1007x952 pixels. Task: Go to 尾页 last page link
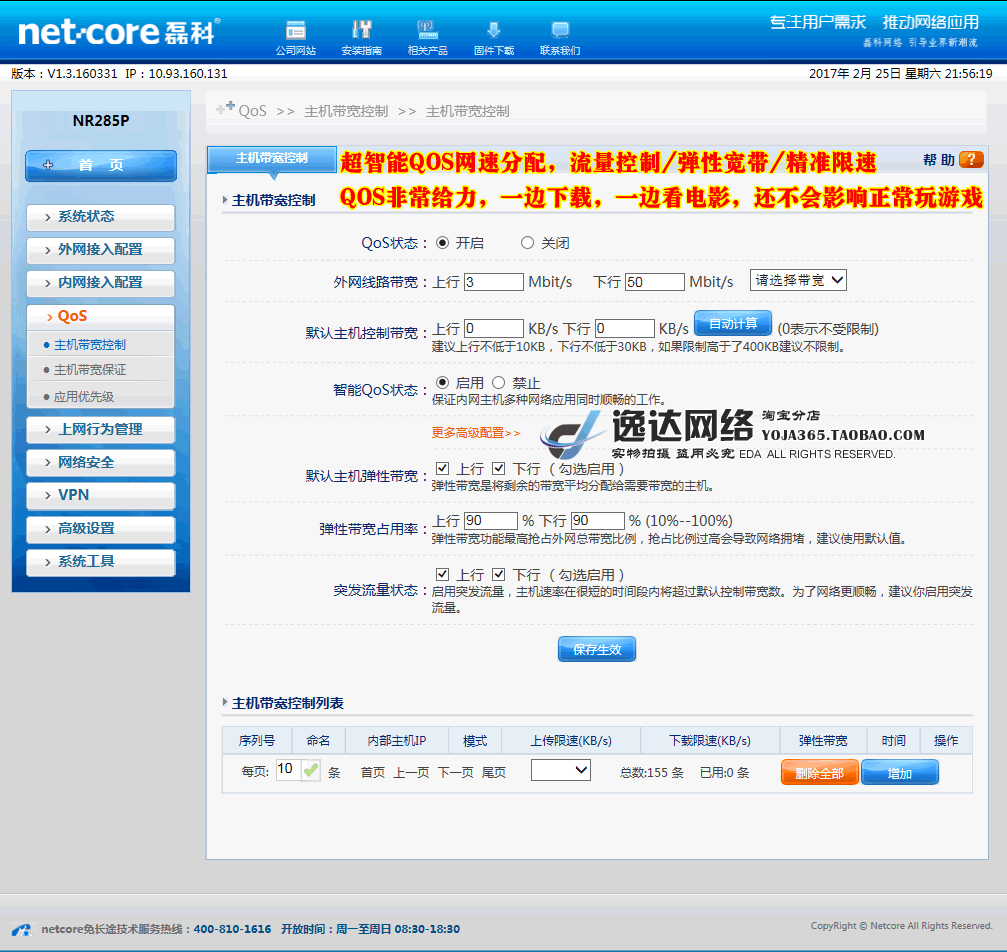click(493, 772)
